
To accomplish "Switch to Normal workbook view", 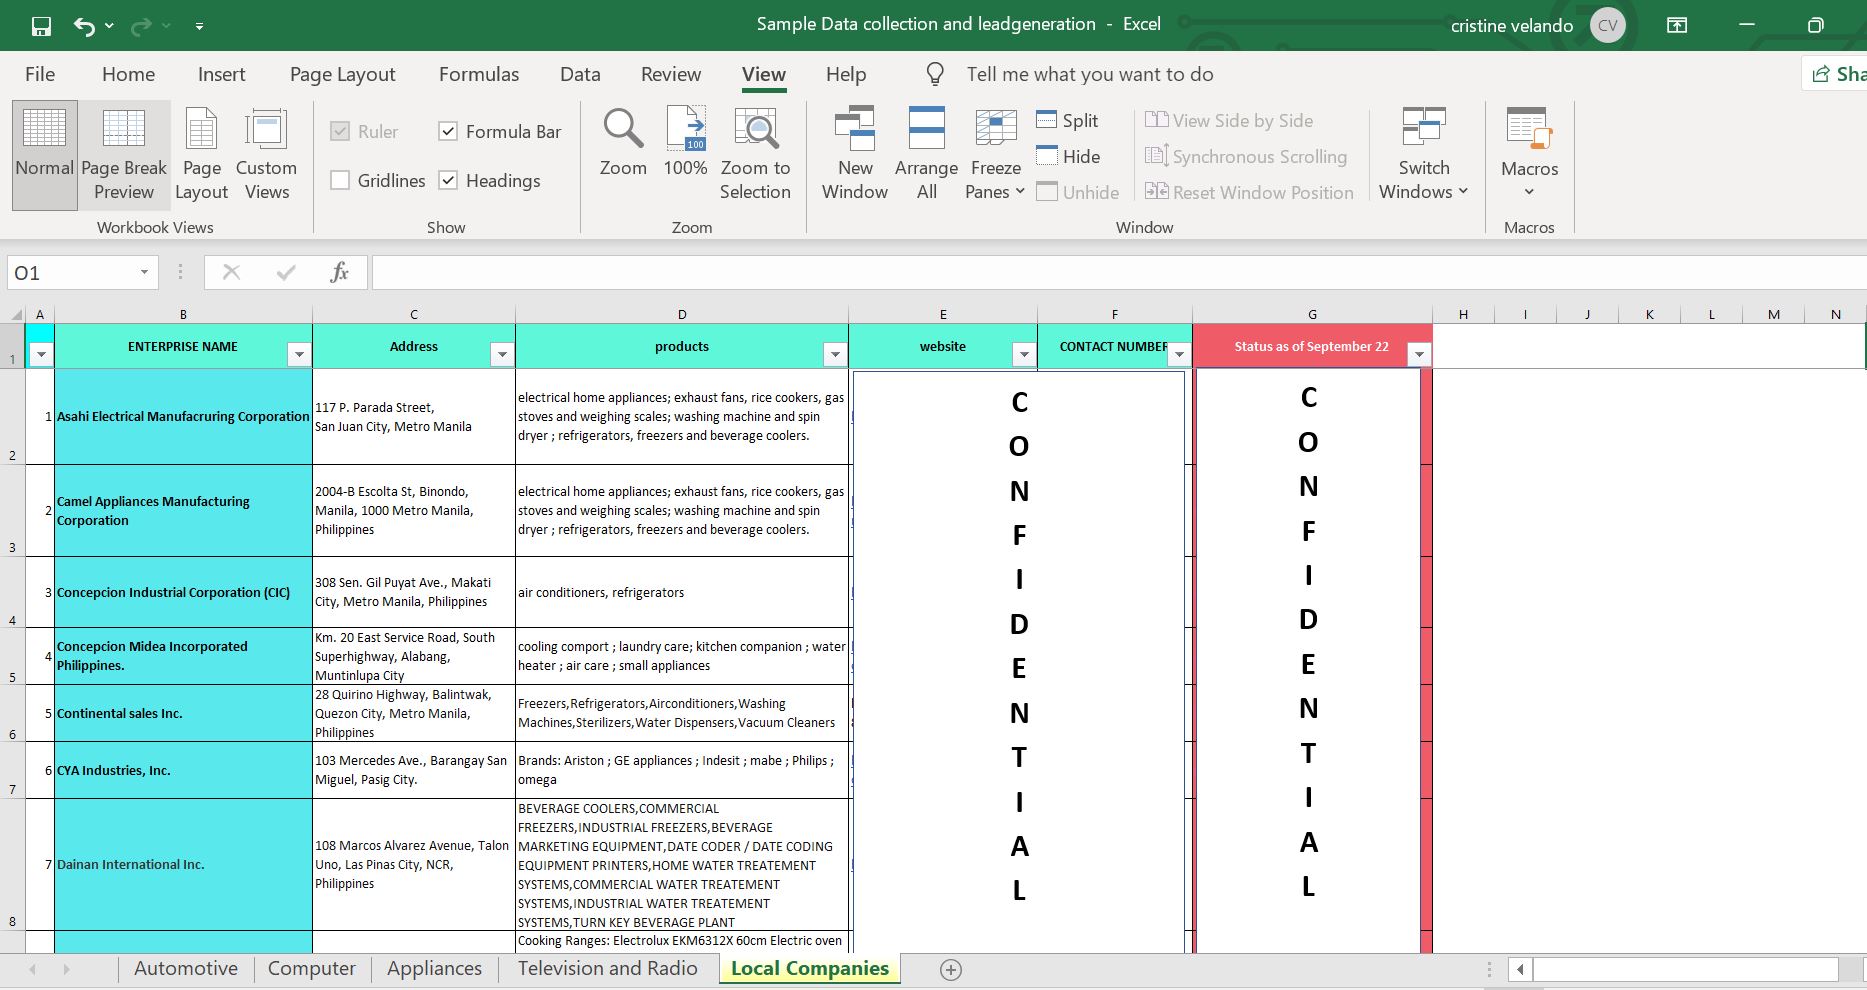I will pos(44,155).
